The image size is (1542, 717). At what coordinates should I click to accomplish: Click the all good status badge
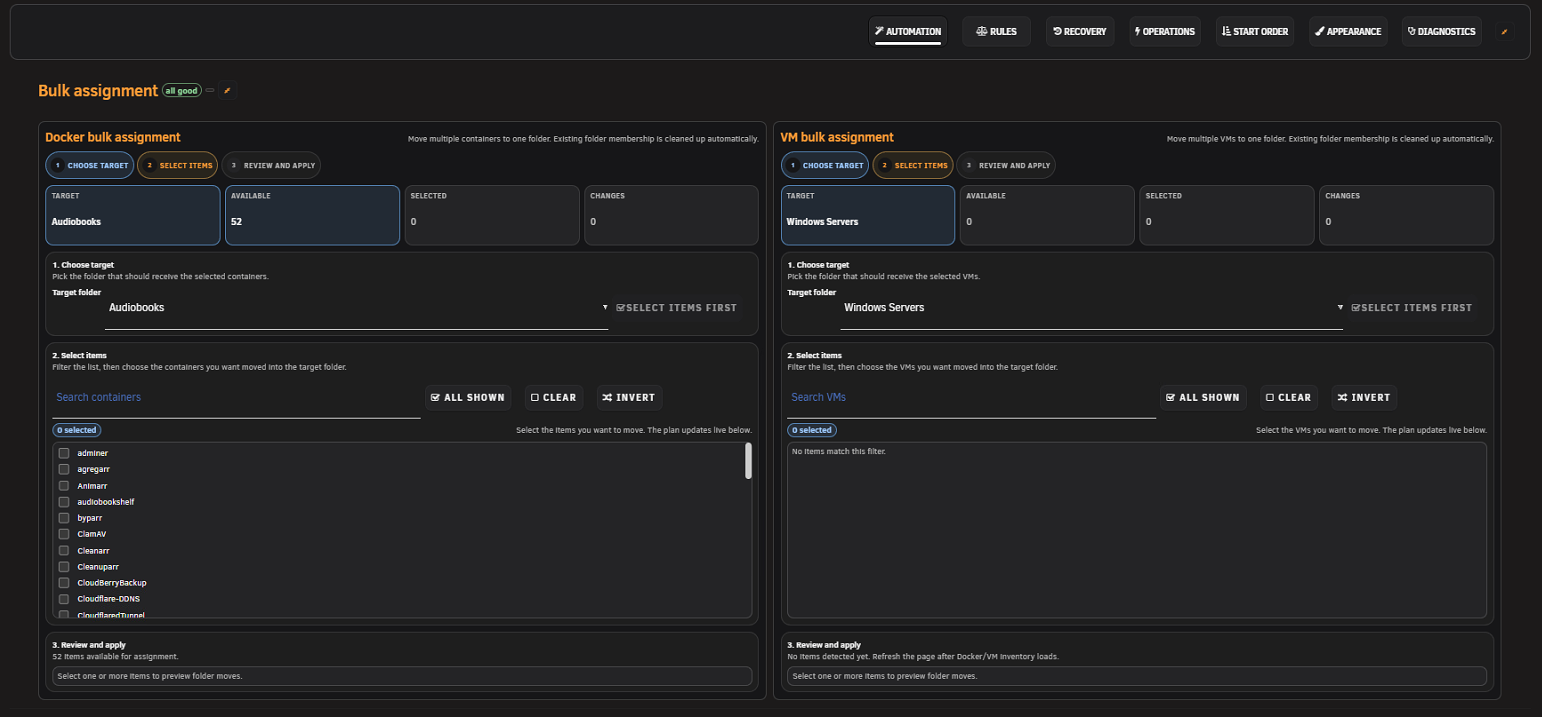click(x=182, y=91)
